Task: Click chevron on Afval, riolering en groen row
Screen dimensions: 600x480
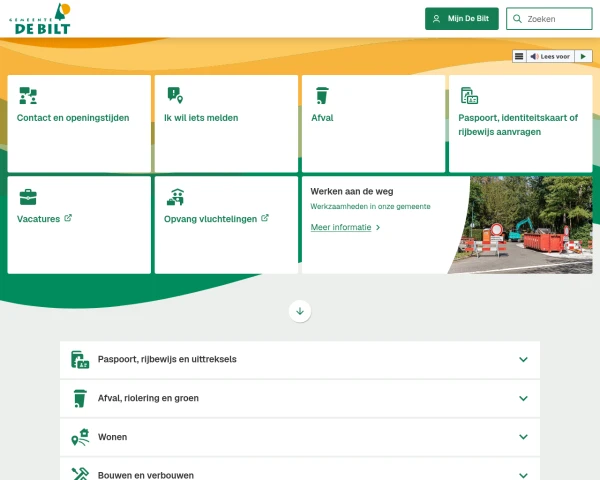Action: click(523, 398)
